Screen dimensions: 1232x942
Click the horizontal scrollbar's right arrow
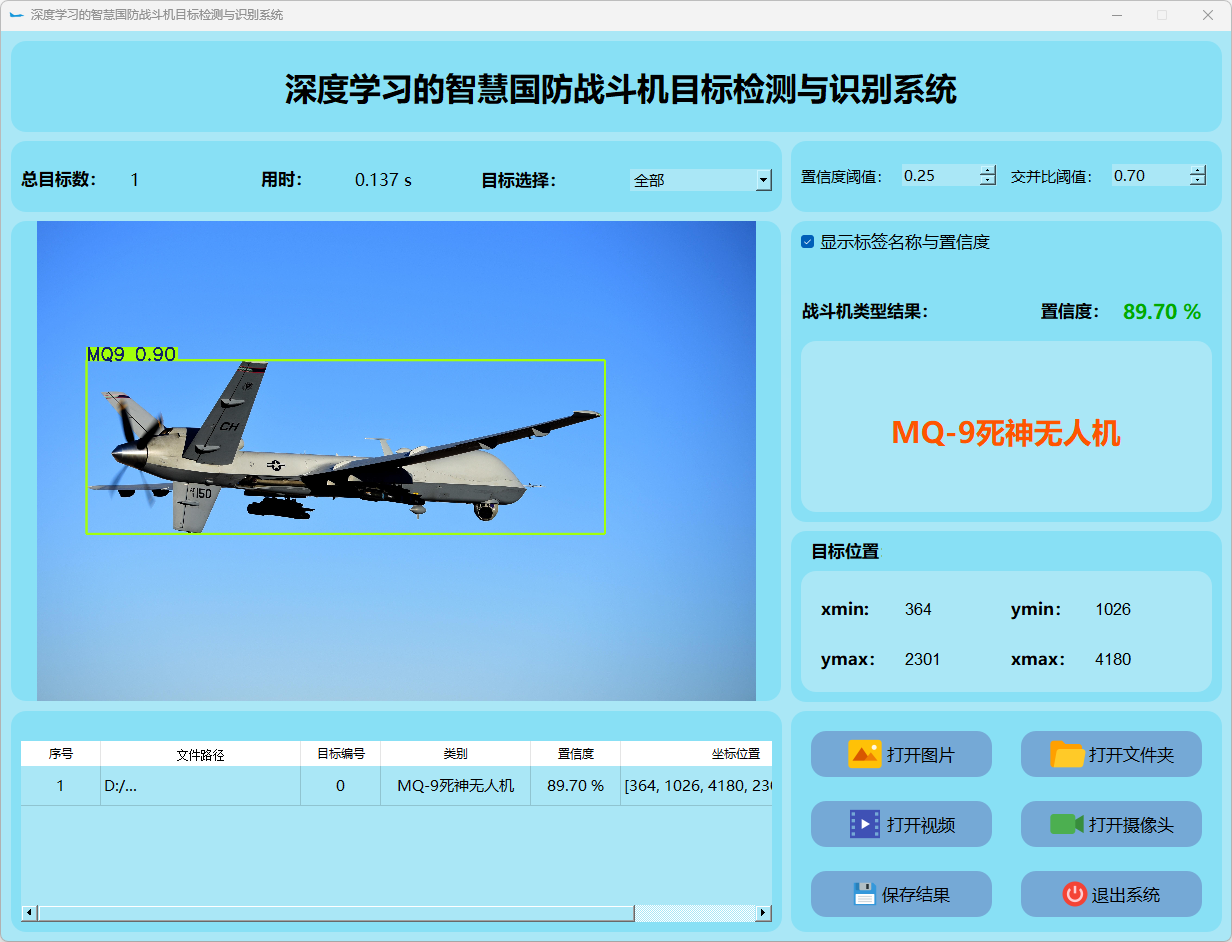tap(763, 913)
